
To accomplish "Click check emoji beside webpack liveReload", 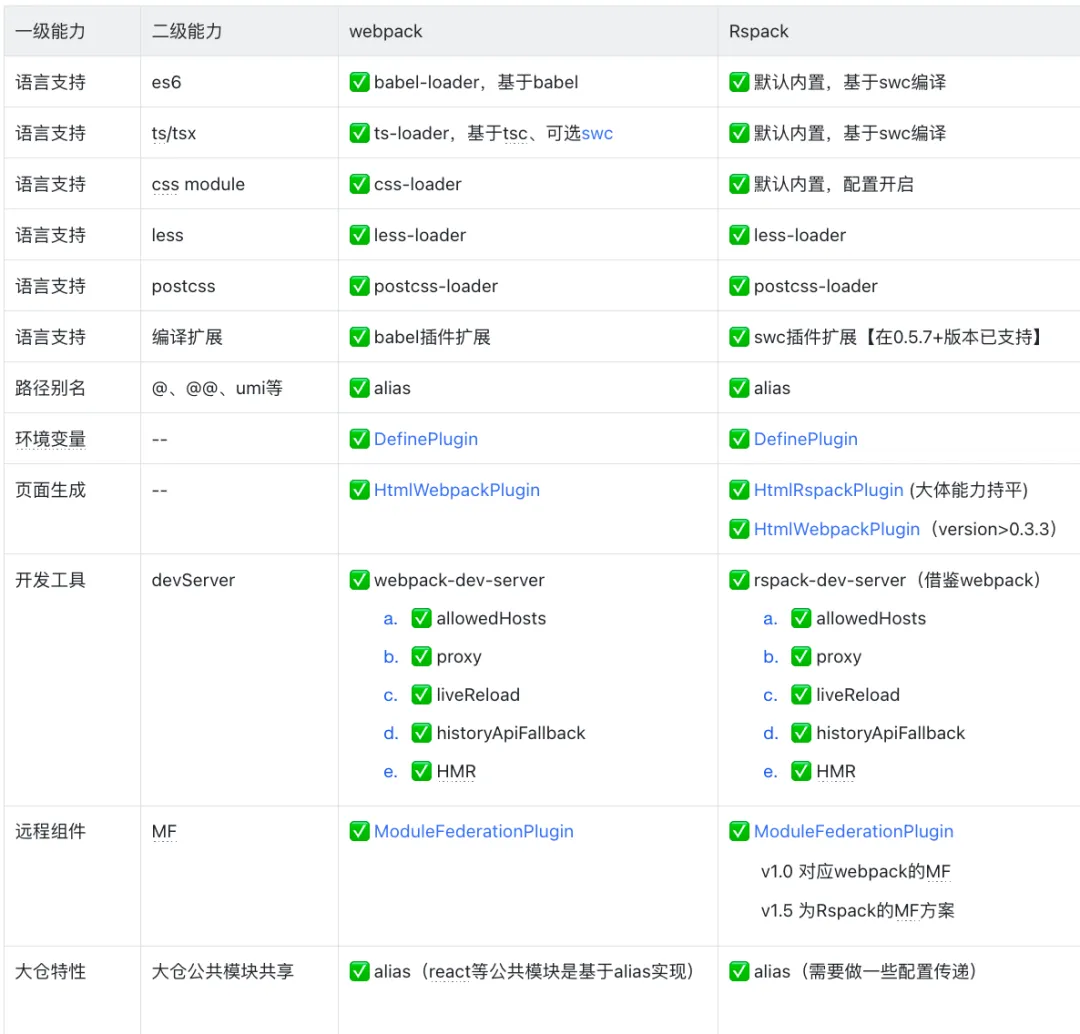I will click(422, 694).
